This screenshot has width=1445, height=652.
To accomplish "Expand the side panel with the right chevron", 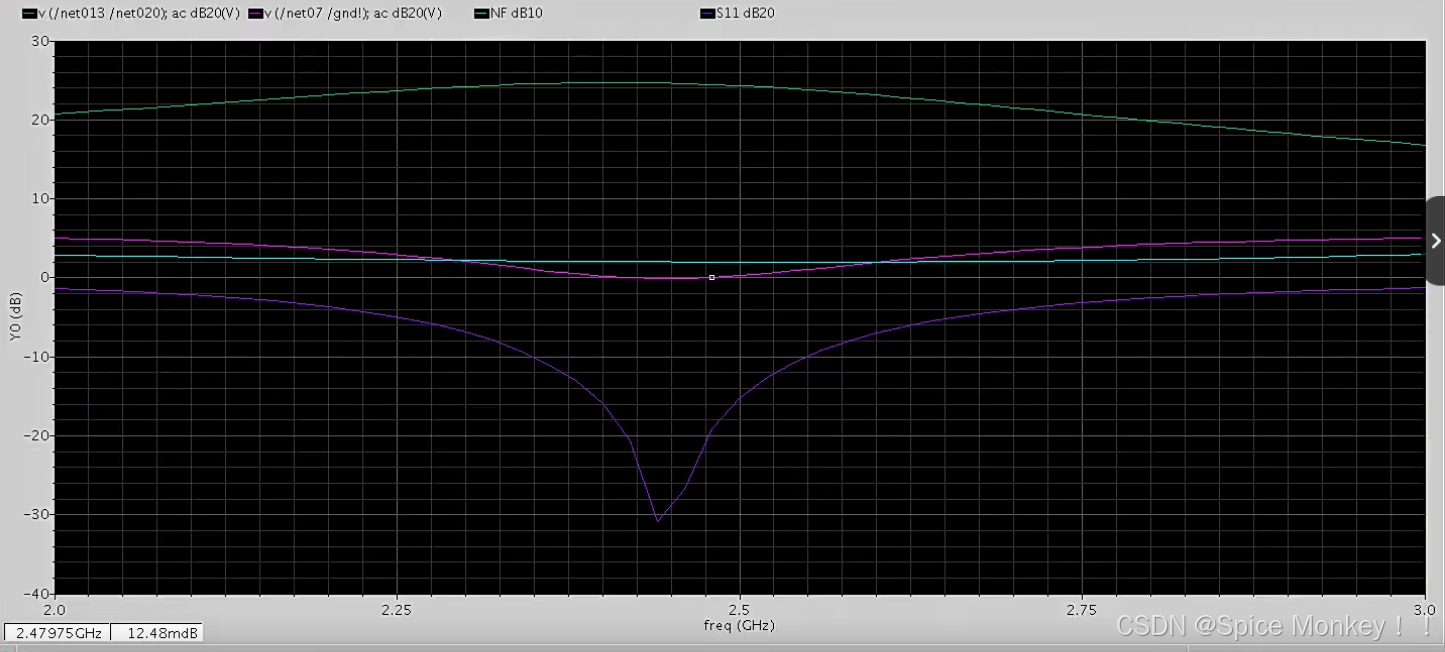I will click(x=1435, y=241).
